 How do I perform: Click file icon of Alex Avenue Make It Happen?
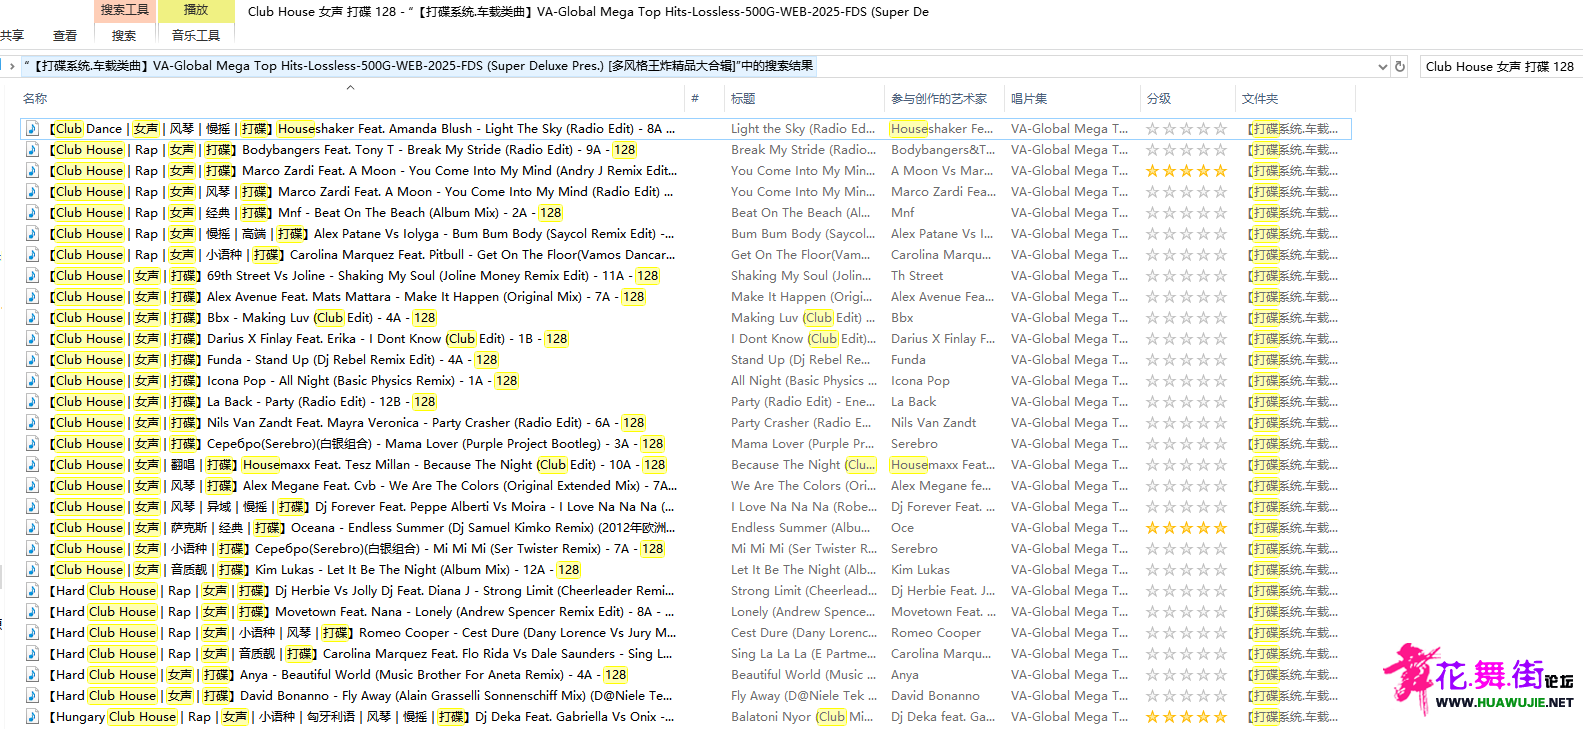click(x=33, y=297)
